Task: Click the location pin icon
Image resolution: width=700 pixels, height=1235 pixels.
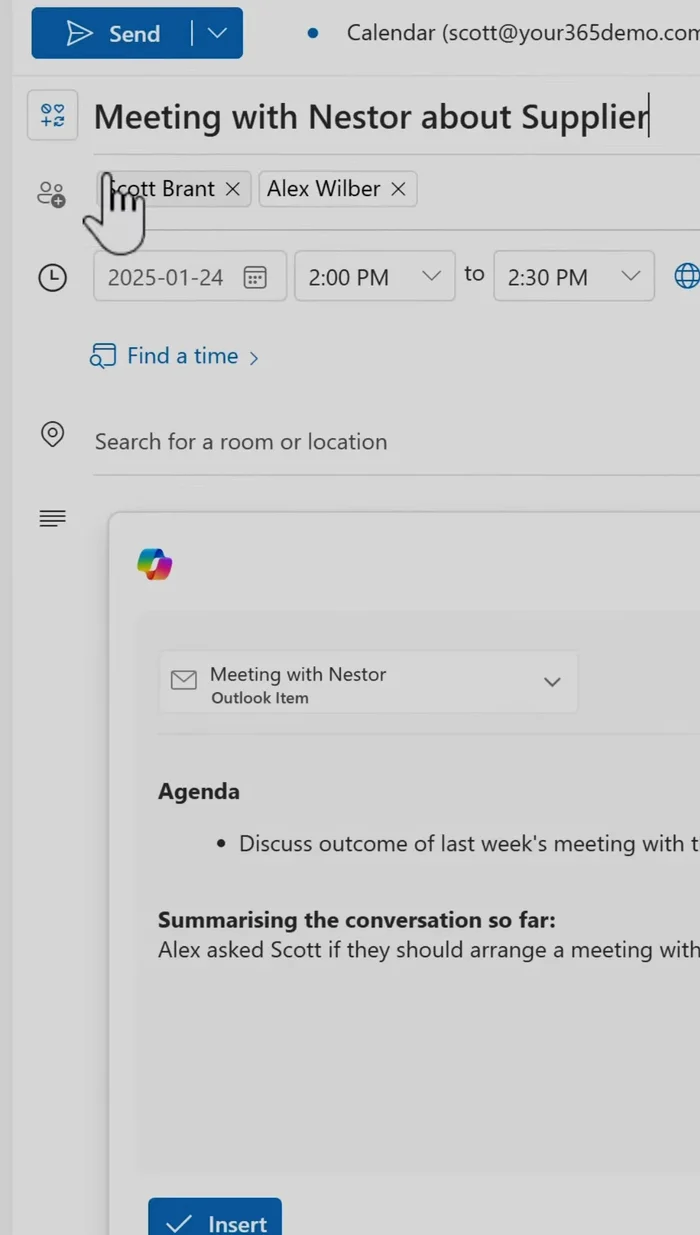Action: pyautogui.click(x=52, y=434)
